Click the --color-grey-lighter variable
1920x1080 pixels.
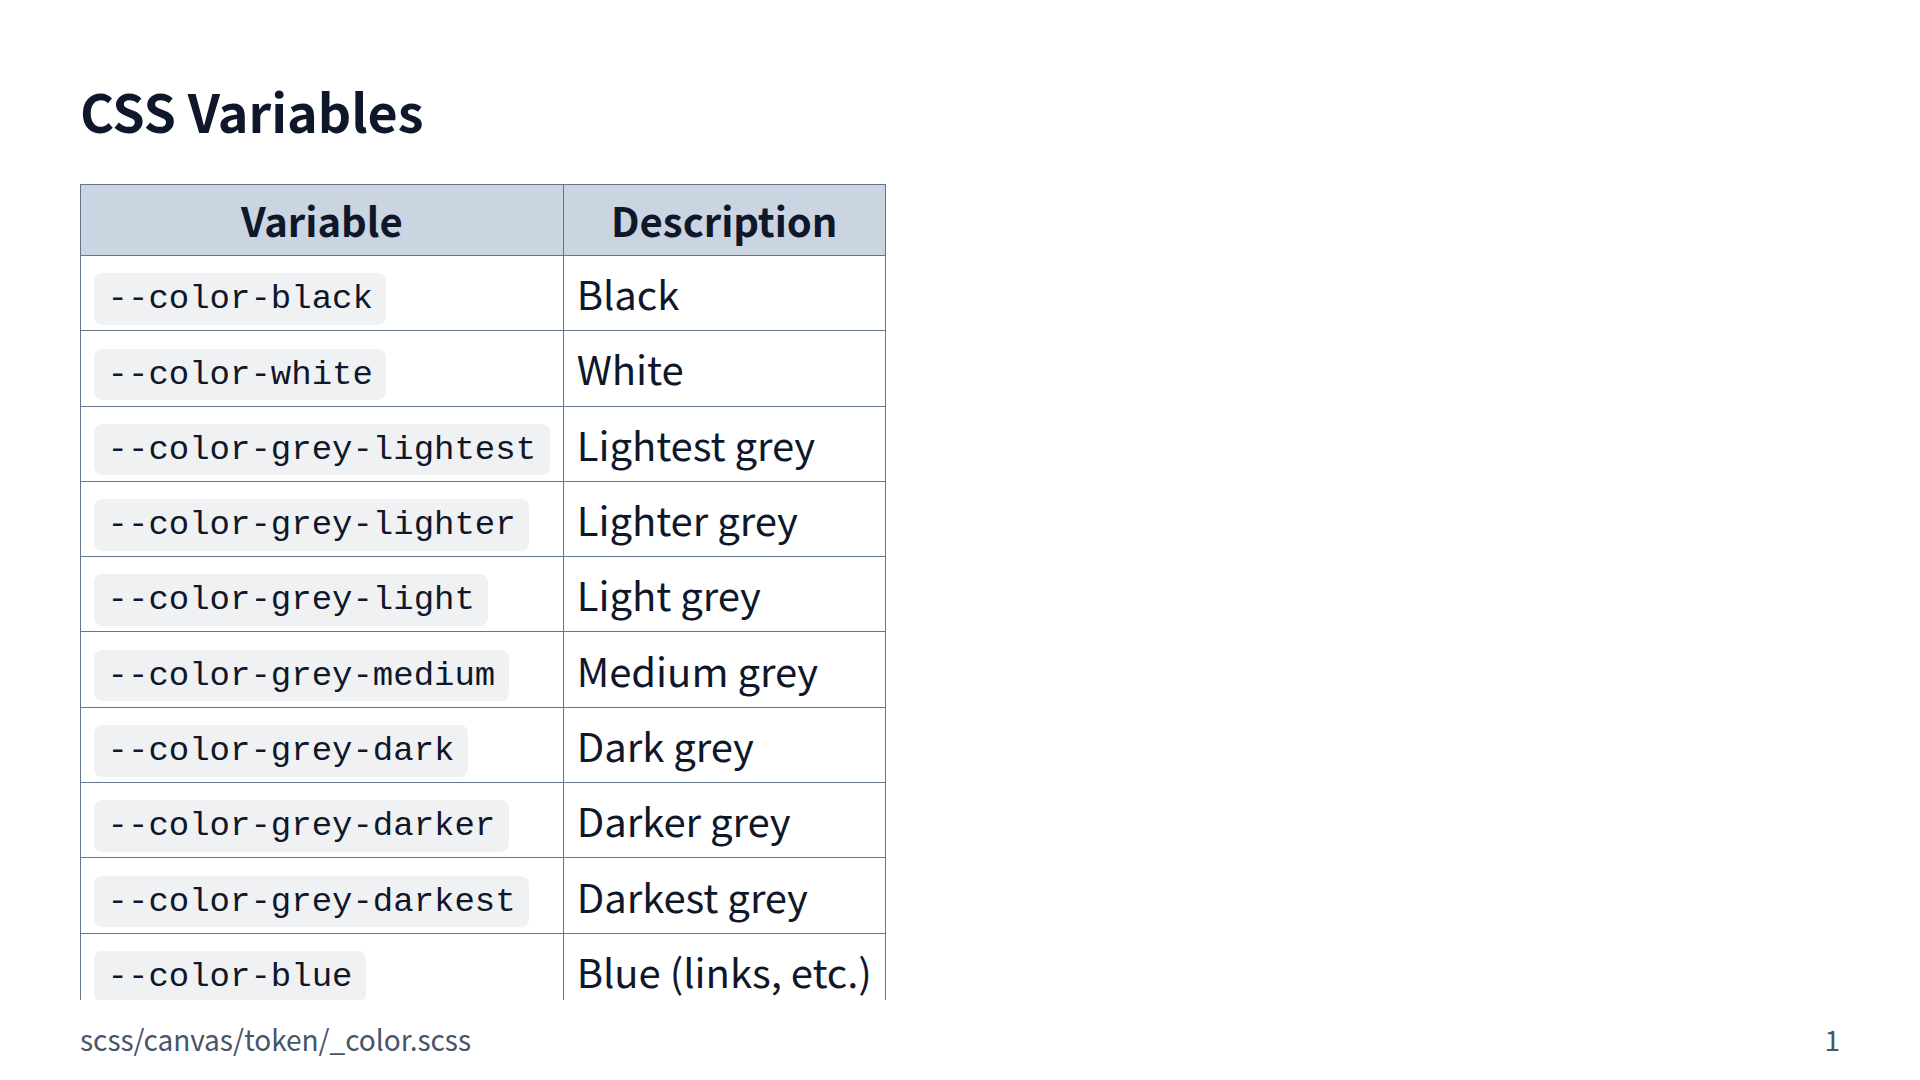point(311,524)
